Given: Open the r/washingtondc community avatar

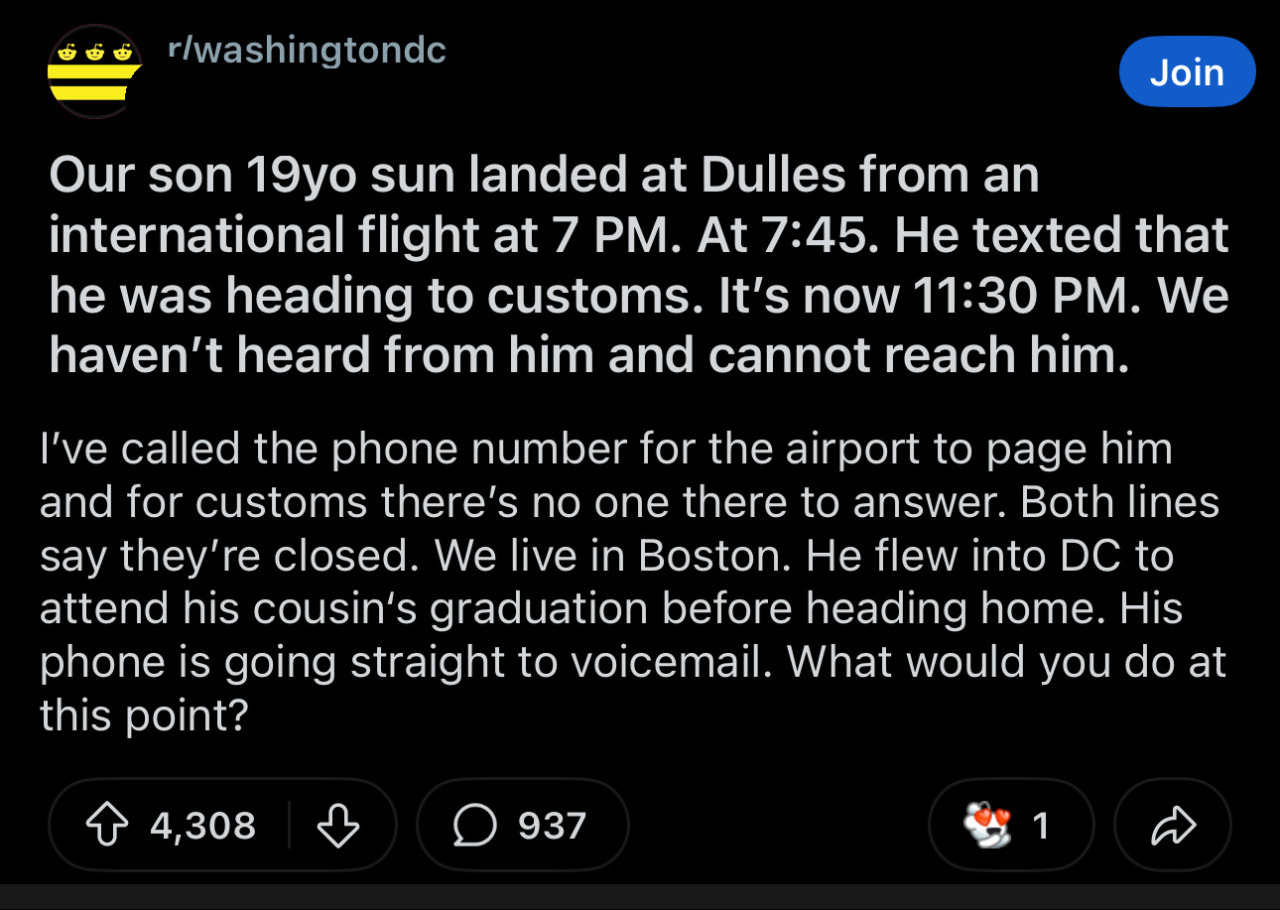Looking at the screenshot, I should pyautogui.click(x=93, y=72).
